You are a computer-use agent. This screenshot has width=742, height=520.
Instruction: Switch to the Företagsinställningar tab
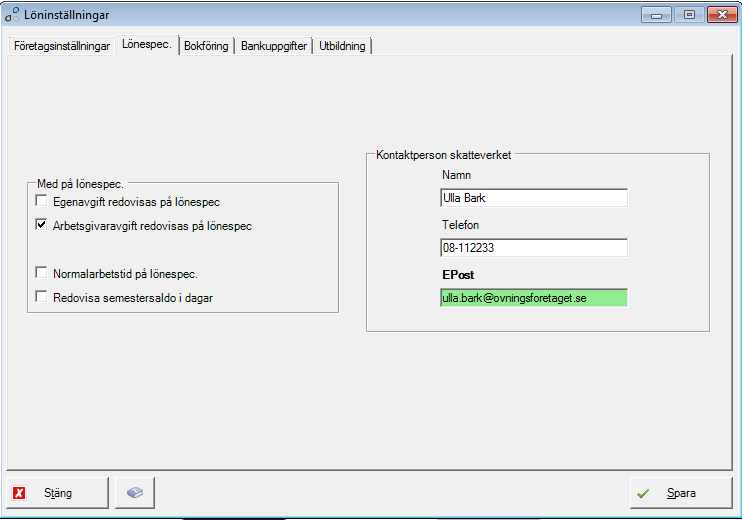click(x=62, y=46)
